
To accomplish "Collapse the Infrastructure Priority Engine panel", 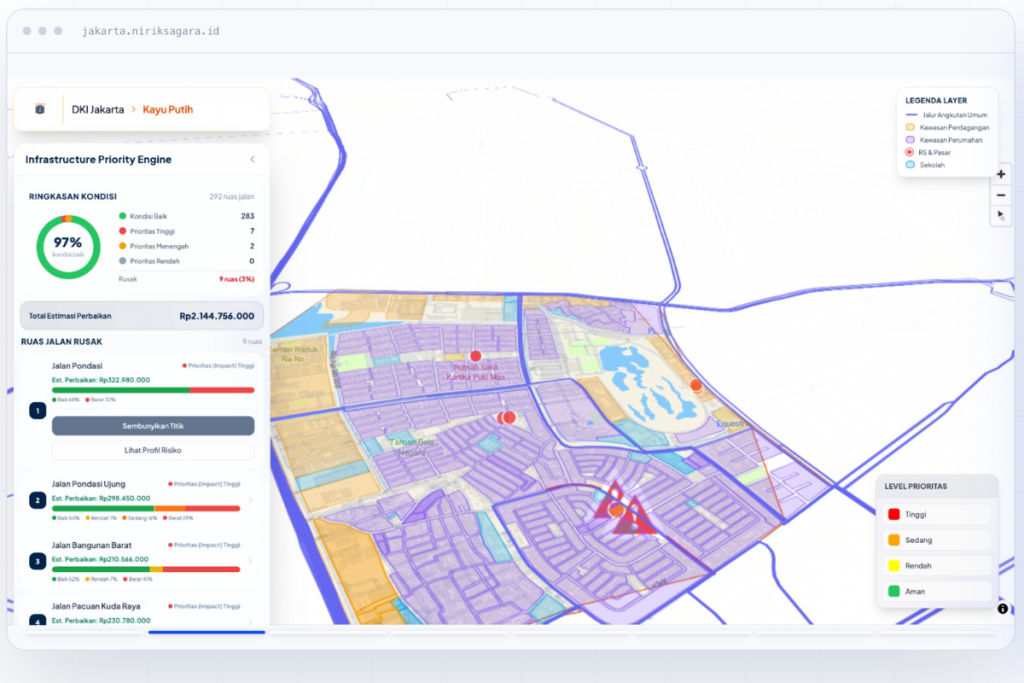I will tap(253, 159).
